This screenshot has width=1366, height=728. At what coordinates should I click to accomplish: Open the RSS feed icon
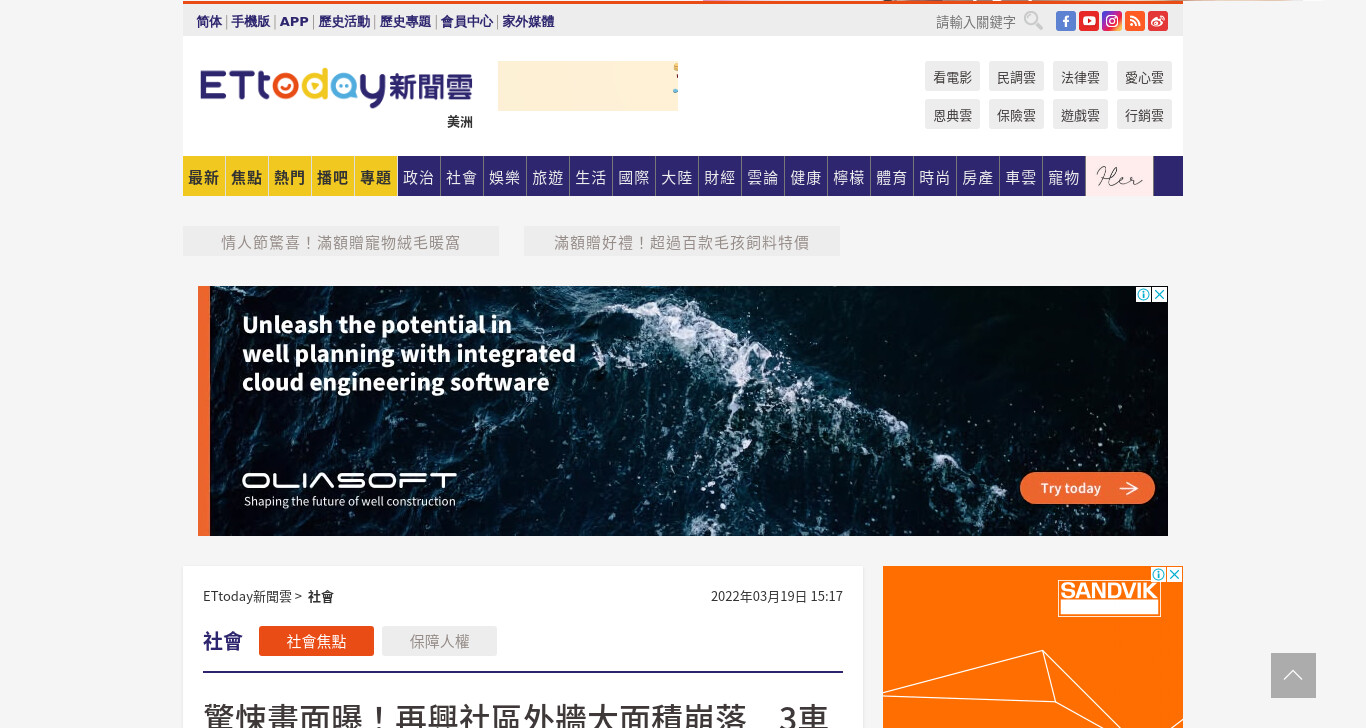(1135, 21)
